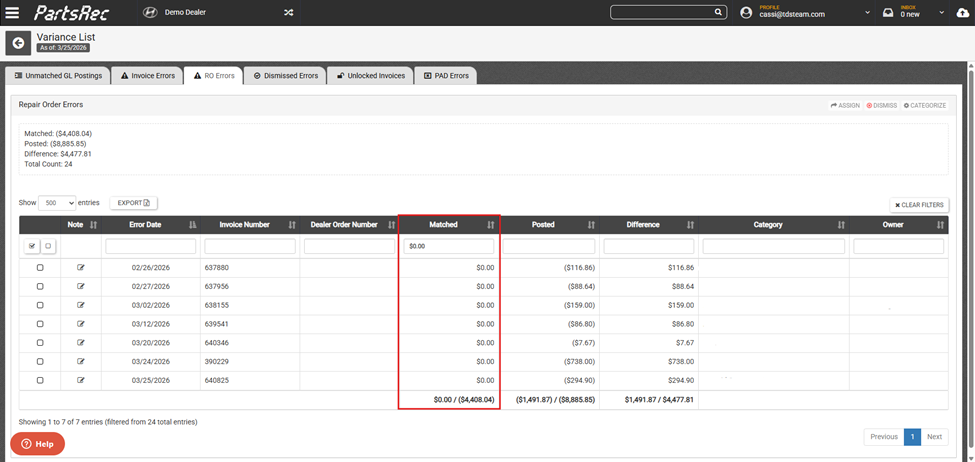975x462 pixels.
Task: Click the user profile avatar icon
Action: click(x=746, y=12)
